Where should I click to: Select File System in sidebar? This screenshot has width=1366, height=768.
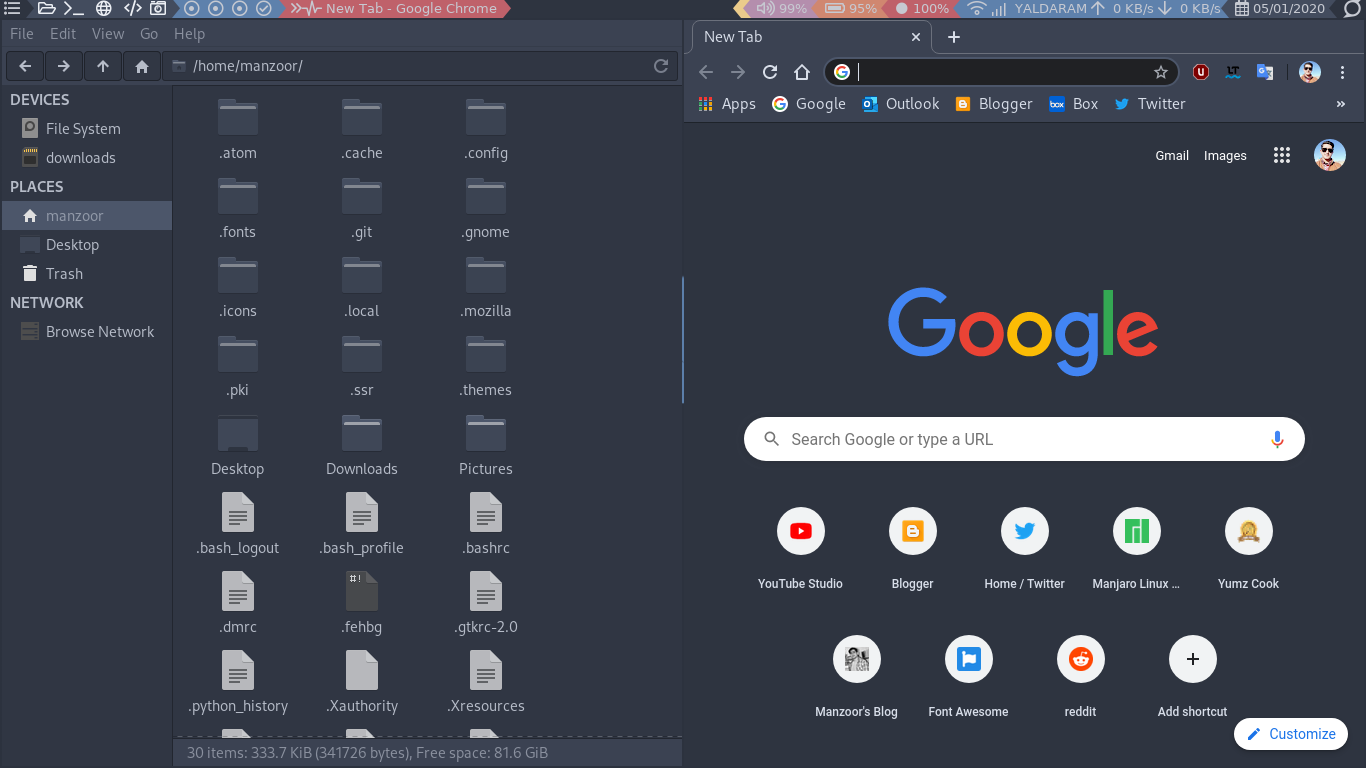[86, 129]
